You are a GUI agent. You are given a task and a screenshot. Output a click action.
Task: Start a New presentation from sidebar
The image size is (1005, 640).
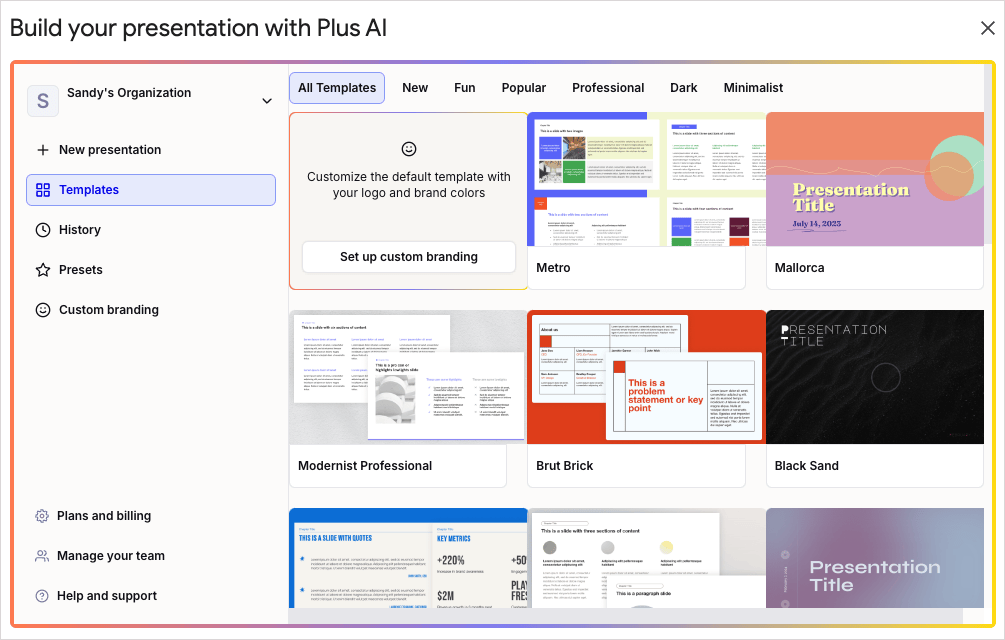point(151,150)
